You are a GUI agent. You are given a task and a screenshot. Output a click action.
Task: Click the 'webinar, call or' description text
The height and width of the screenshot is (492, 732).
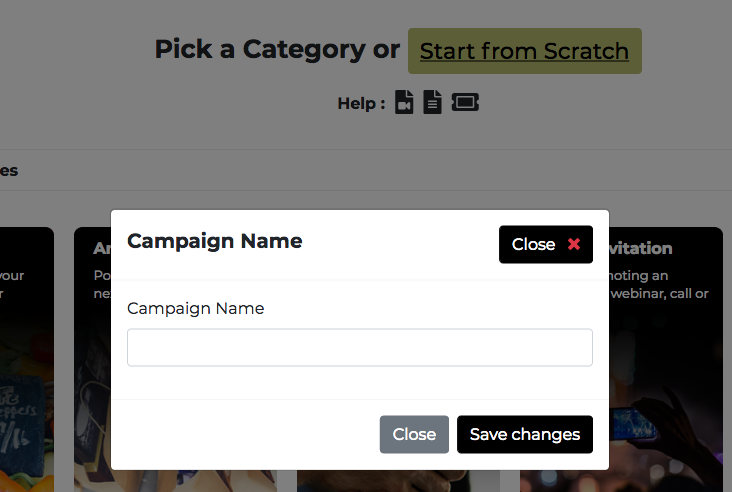[x=659, y=294]
